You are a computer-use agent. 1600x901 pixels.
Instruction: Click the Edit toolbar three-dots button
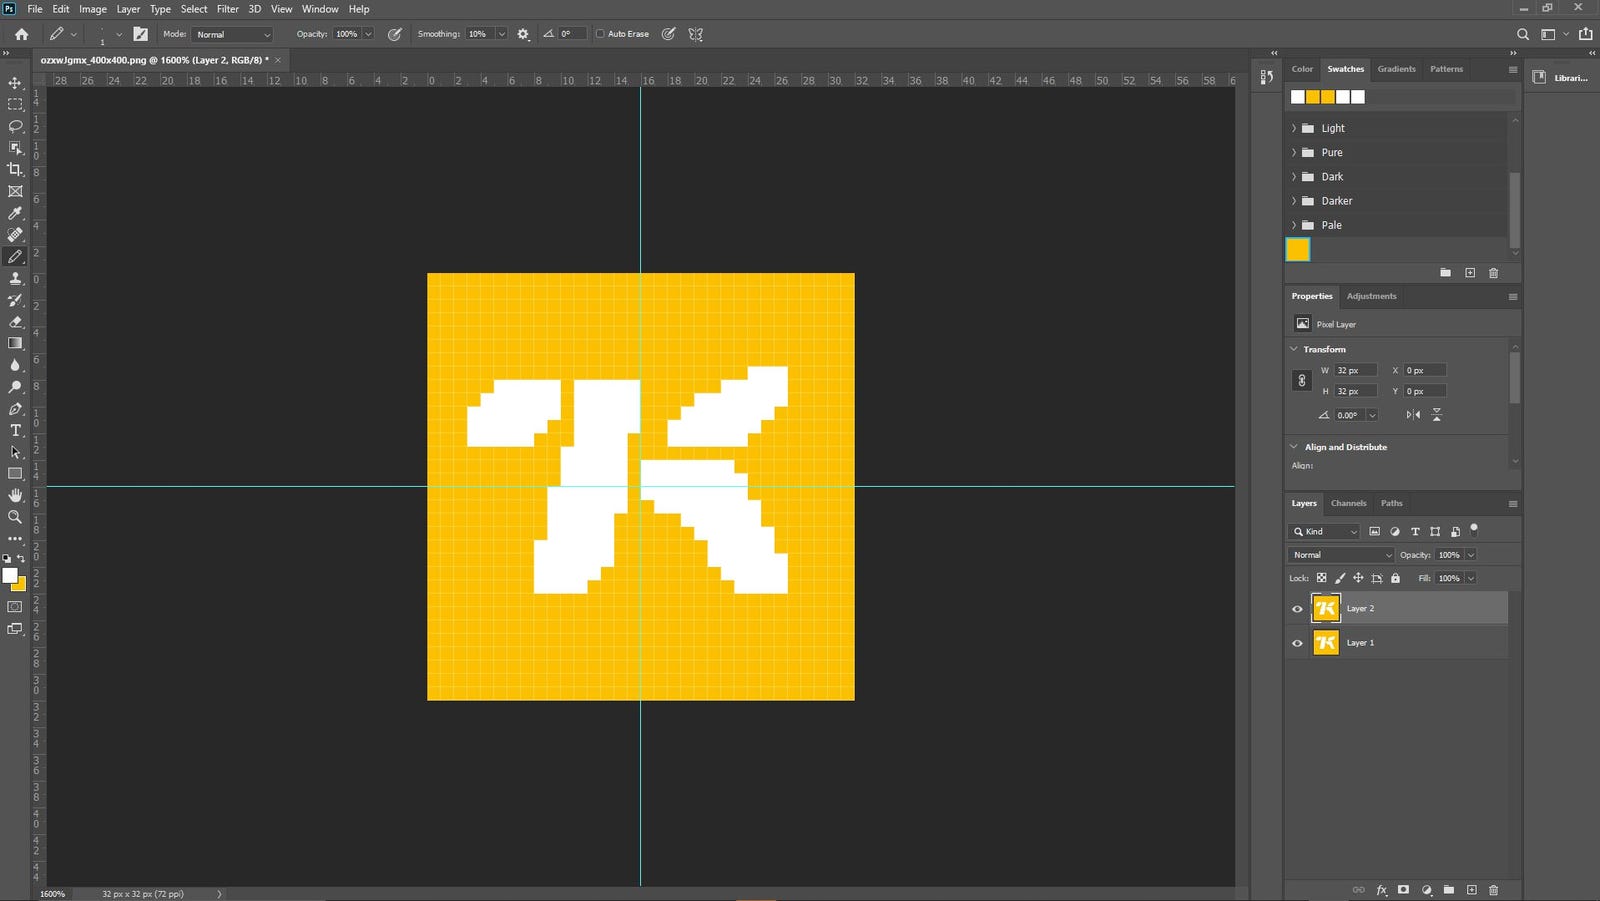[x=15, y=538]
